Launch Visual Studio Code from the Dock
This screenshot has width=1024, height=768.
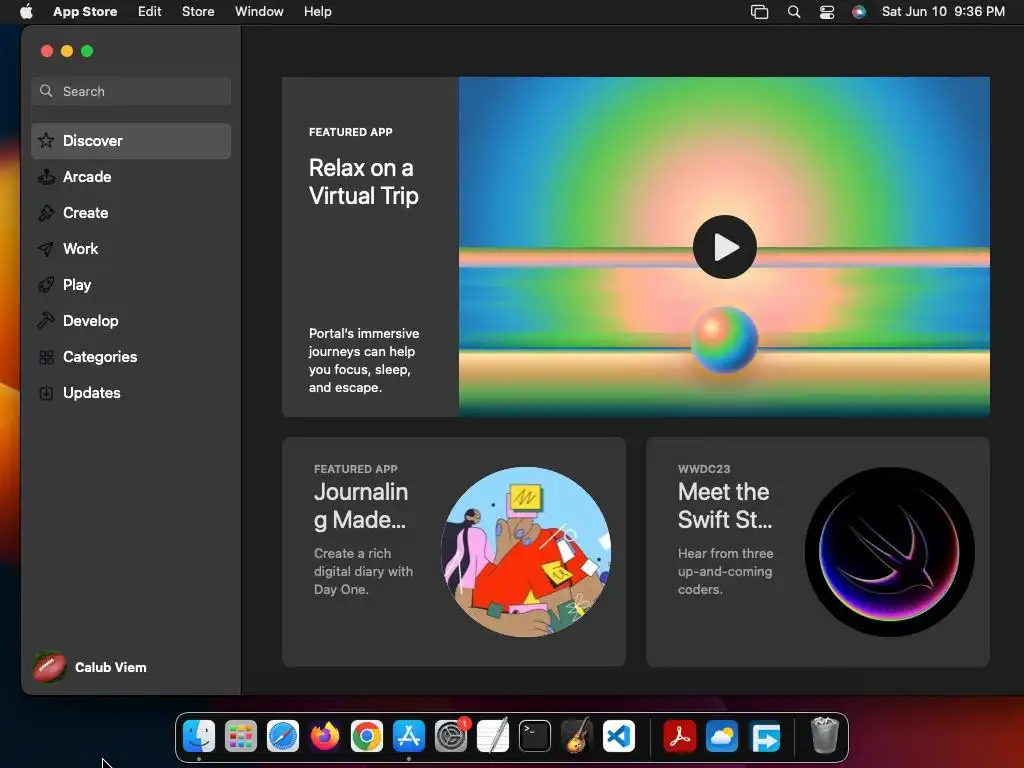pyautogui.click(x=619, y=737)
